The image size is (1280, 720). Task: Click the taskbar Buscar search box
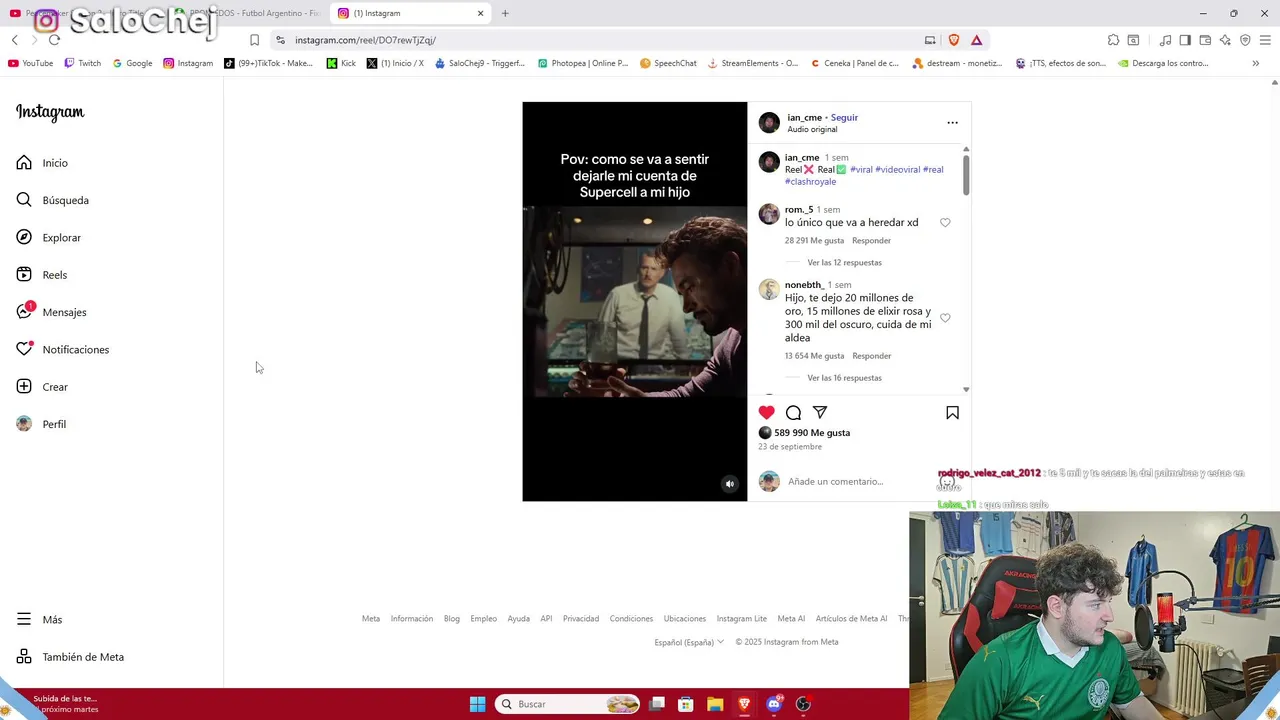[568, 704]
